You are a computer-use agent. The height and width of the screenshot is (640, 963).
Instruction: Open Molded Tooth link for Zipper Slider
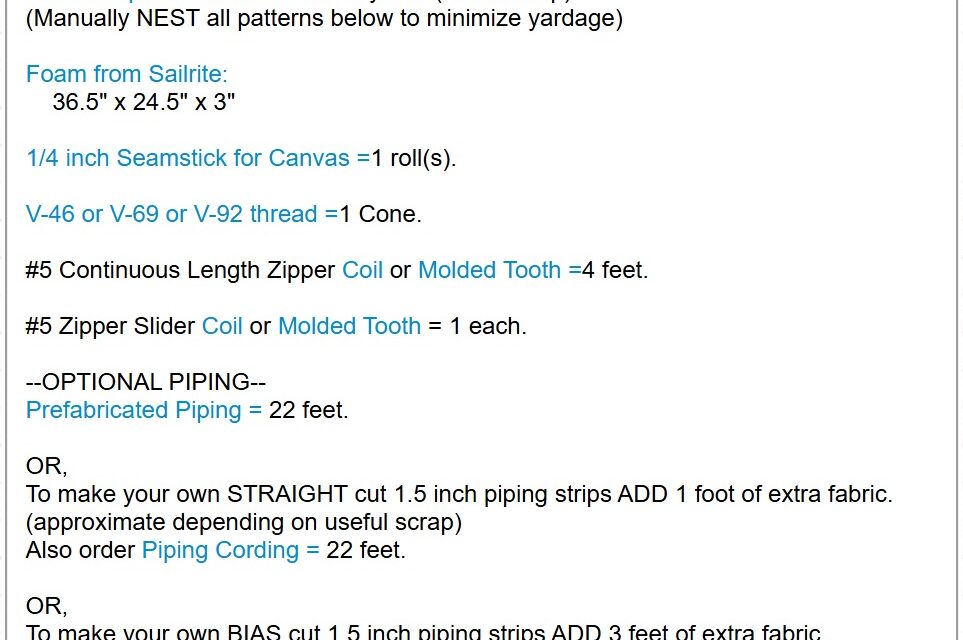pyautogui.click(x=349, y=326)
